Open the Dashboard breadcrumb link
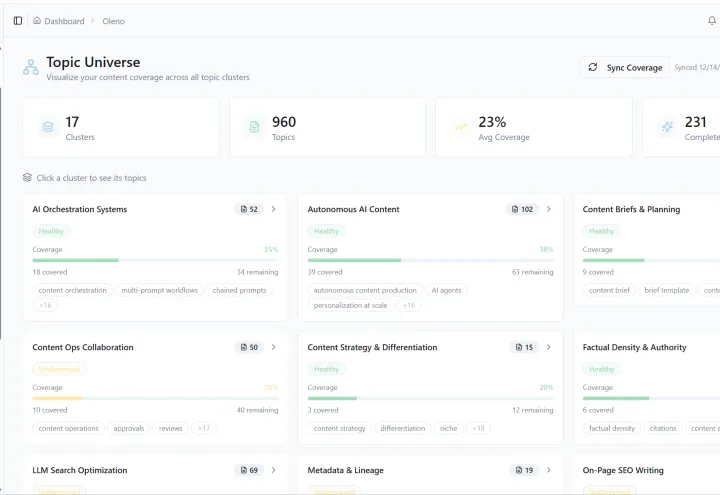Viewport: 720px width, 495px height. click(x=59, y=21)
